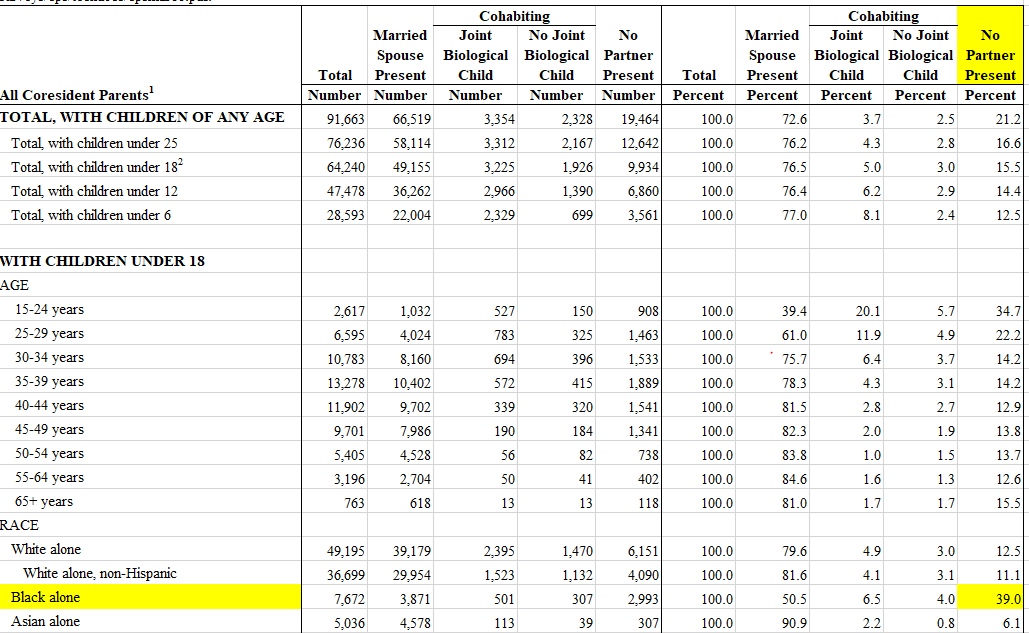This screenshot has width=1029, height=633.
Task: Click cell value 1,032
Action: (x=415, y=311)
